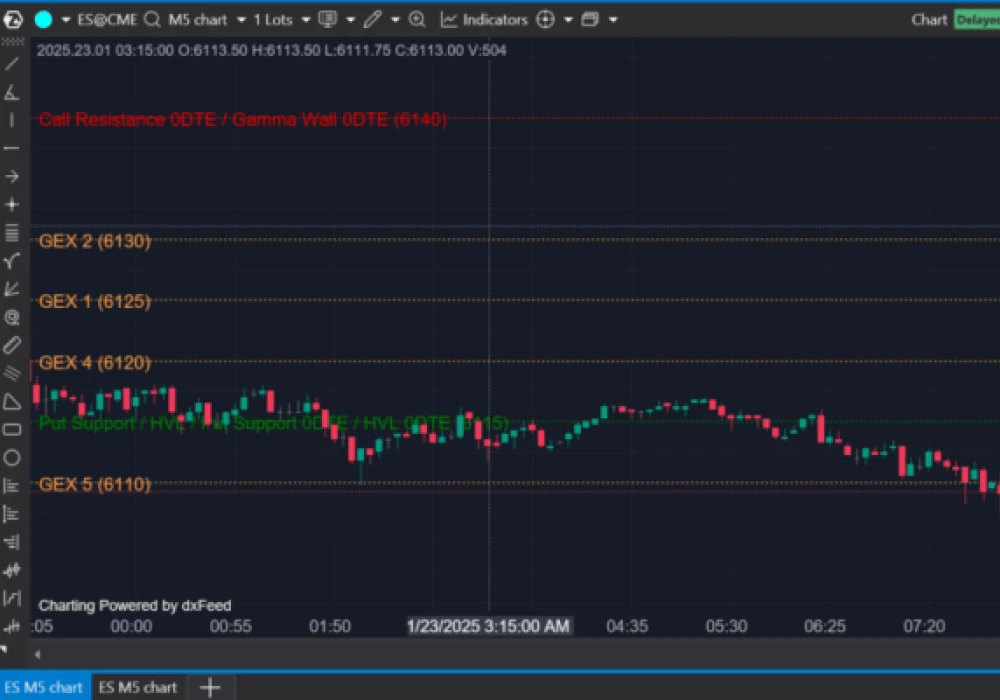
Task: Select the upper volume profile tool icon
Action: tap(11, 486)
